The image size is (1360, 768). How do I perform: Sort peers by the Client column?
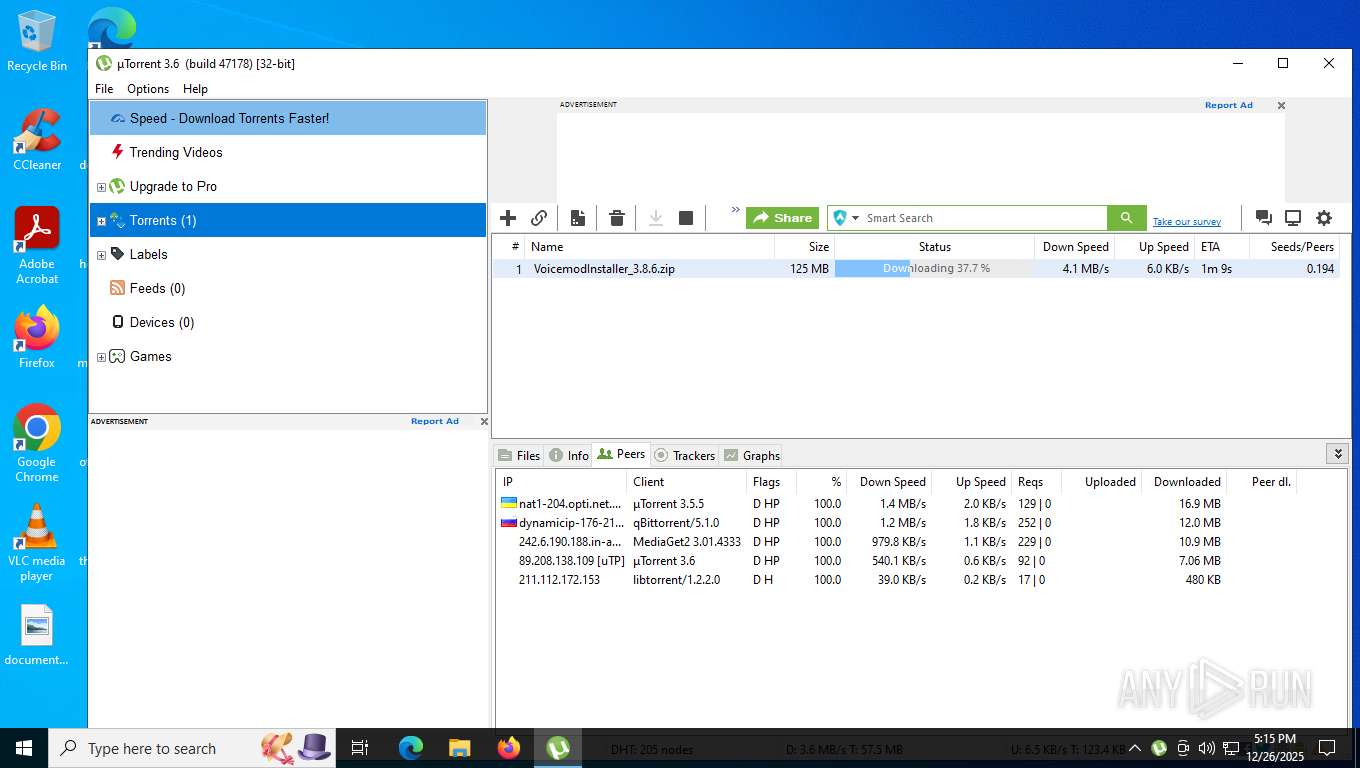coord(686,482)
